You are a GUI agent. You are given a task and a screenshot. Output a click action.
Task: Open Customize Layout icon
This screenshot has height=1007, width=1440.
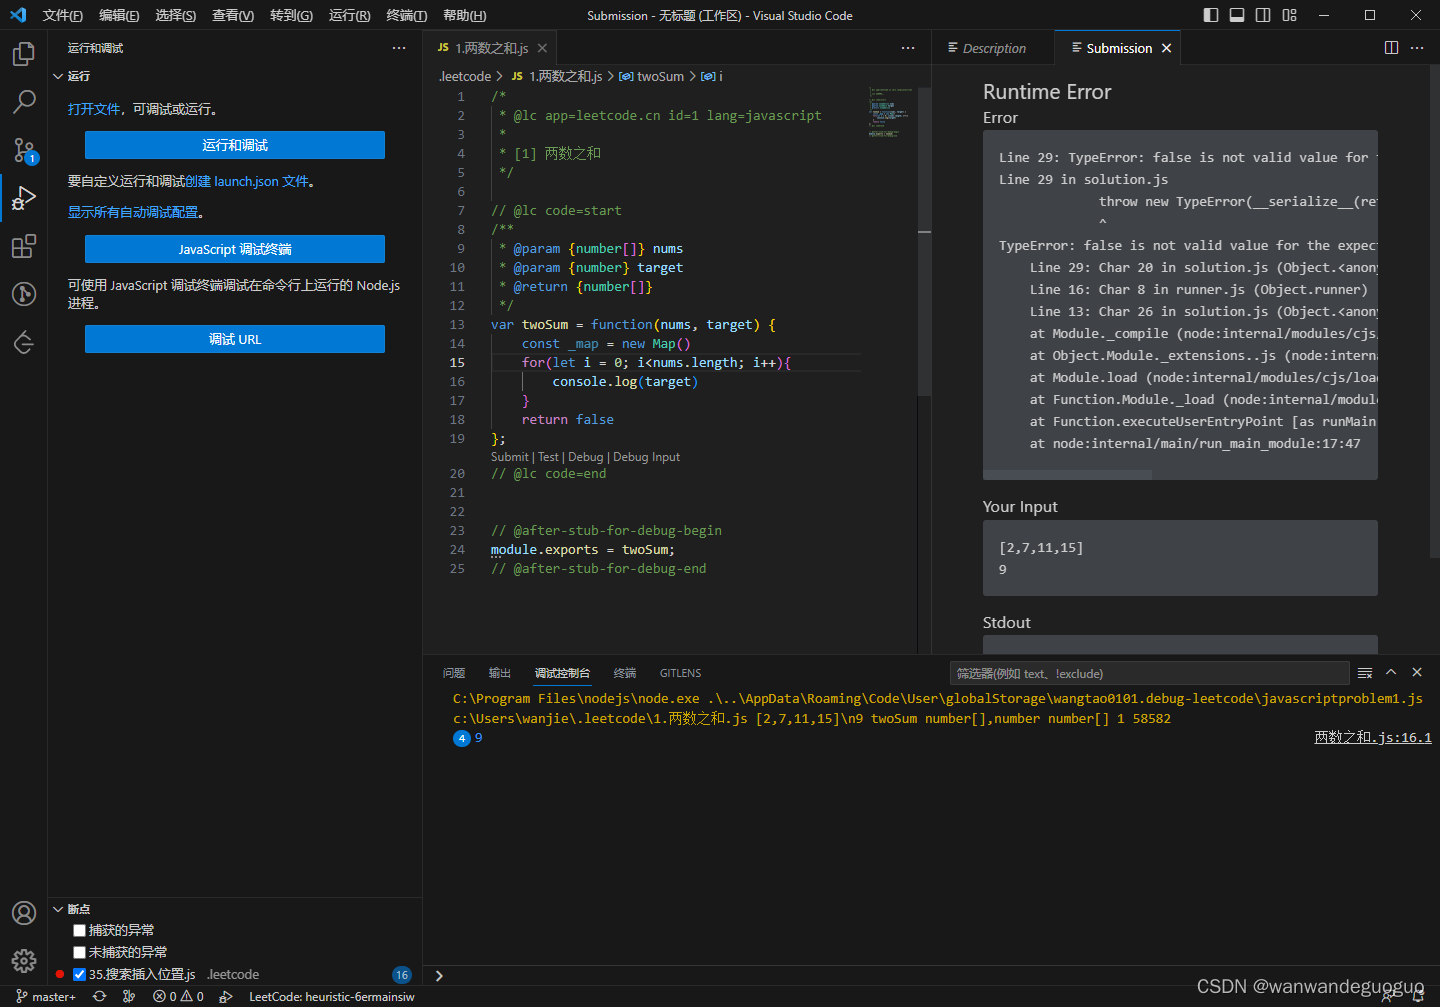[1289, 15]
